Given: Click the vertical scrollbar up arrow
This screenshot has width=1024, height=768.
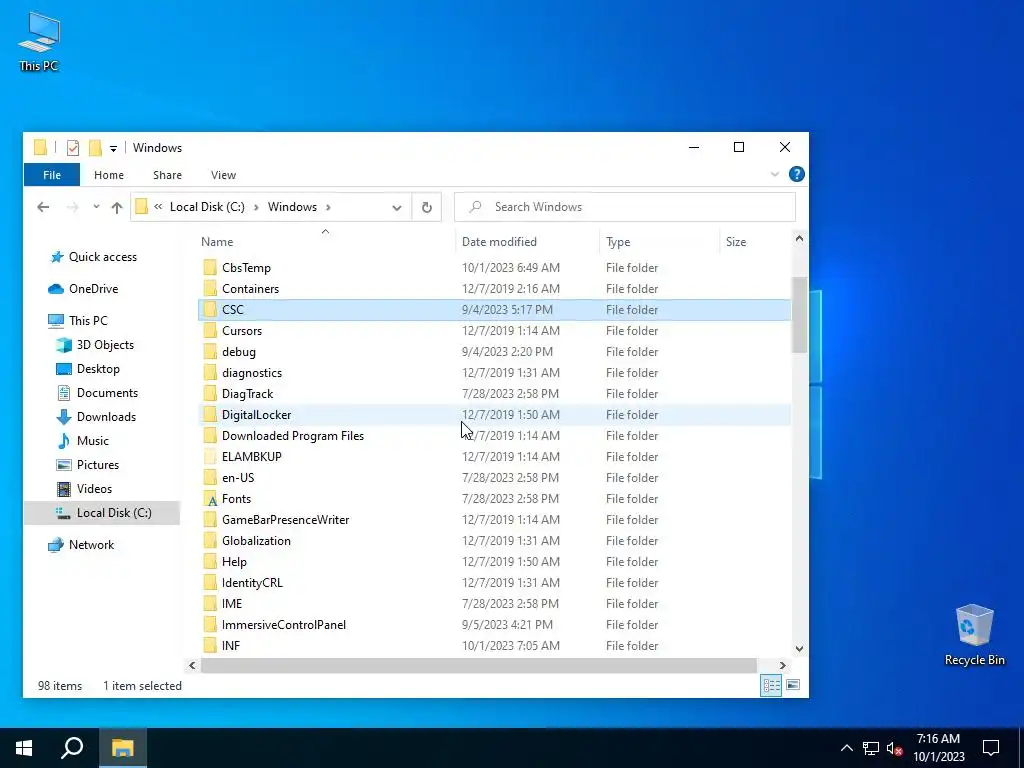Looking at the screenshot, I should click(x=799, y=238).
